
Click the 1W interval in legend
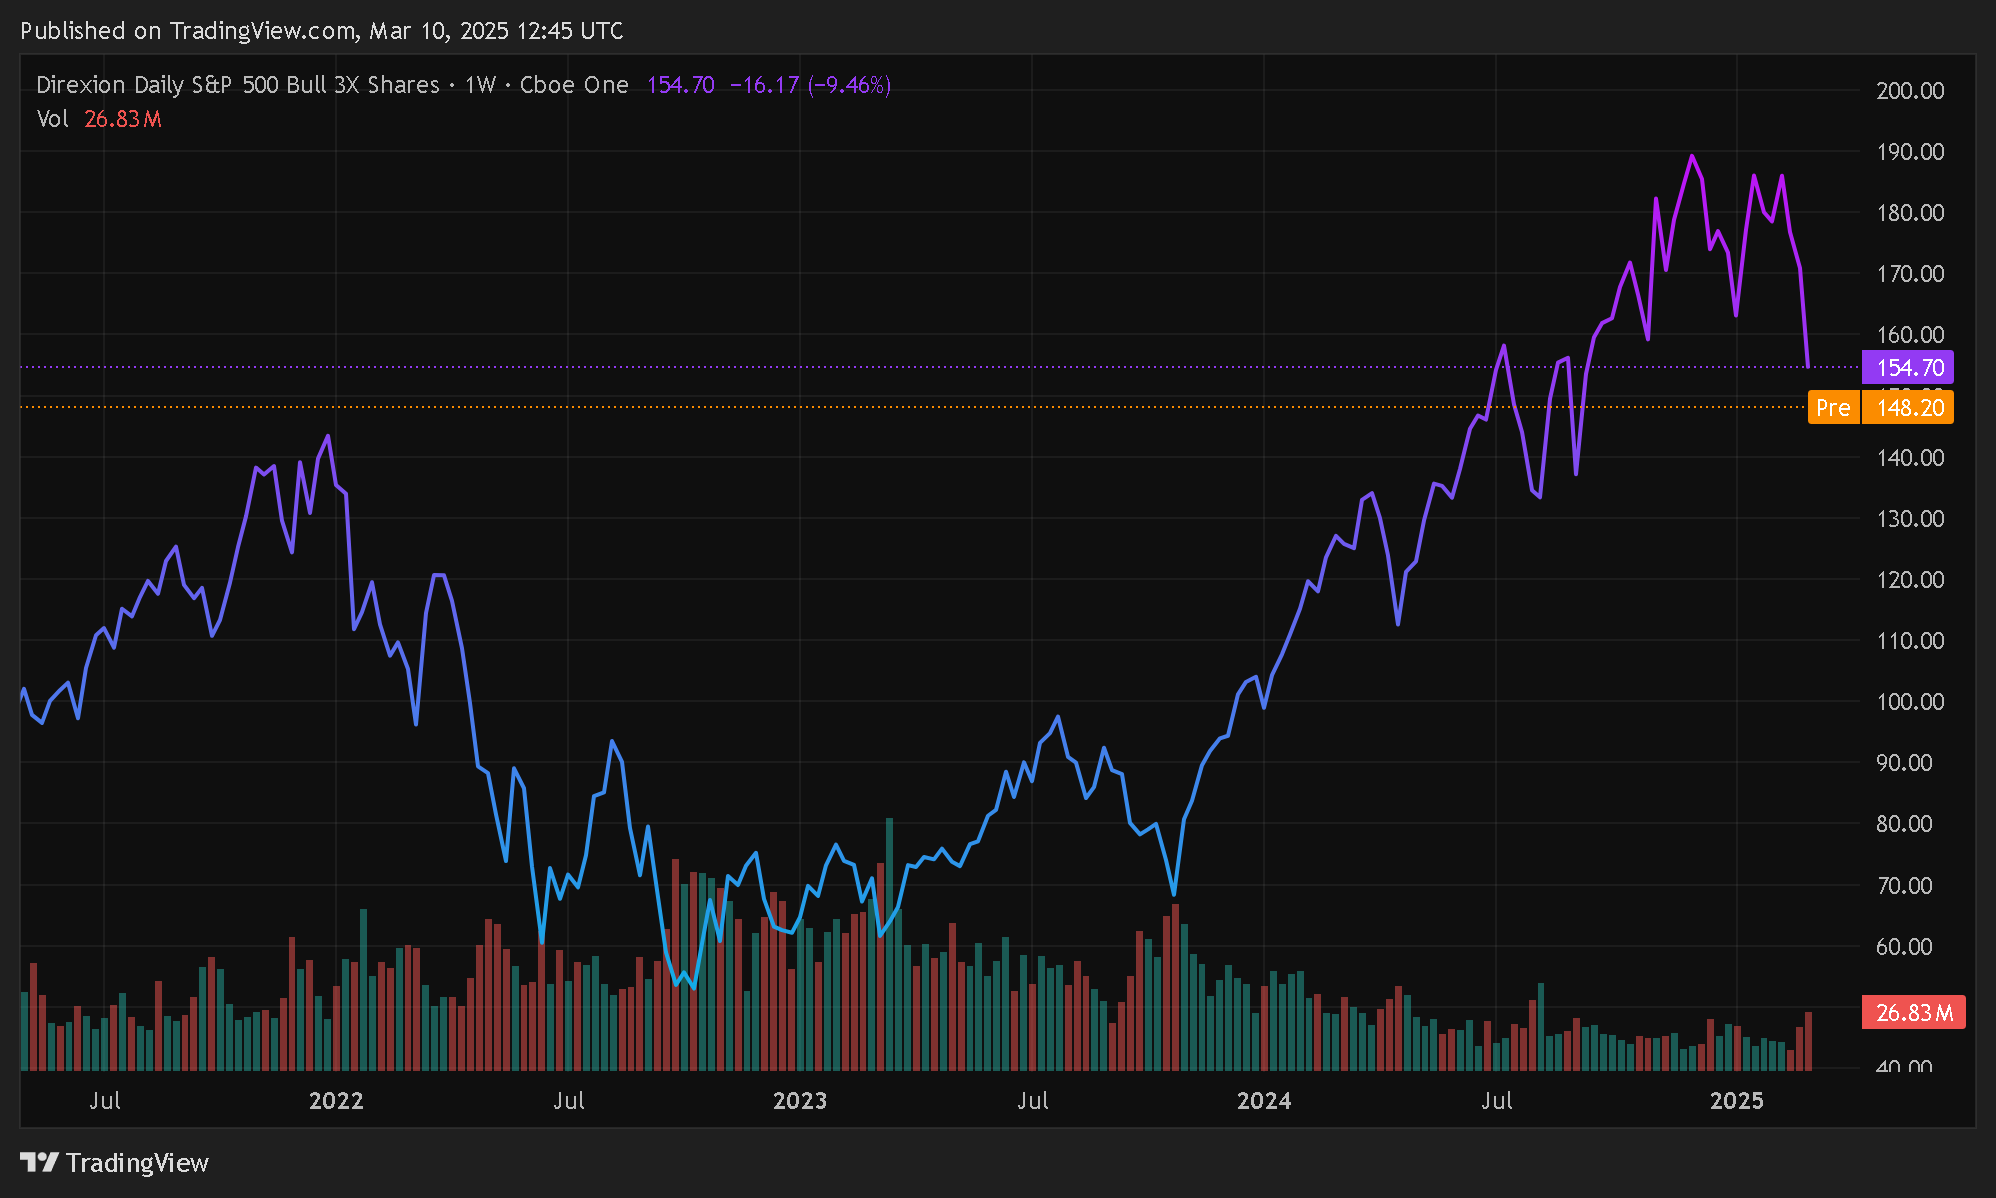click(480, 85)
